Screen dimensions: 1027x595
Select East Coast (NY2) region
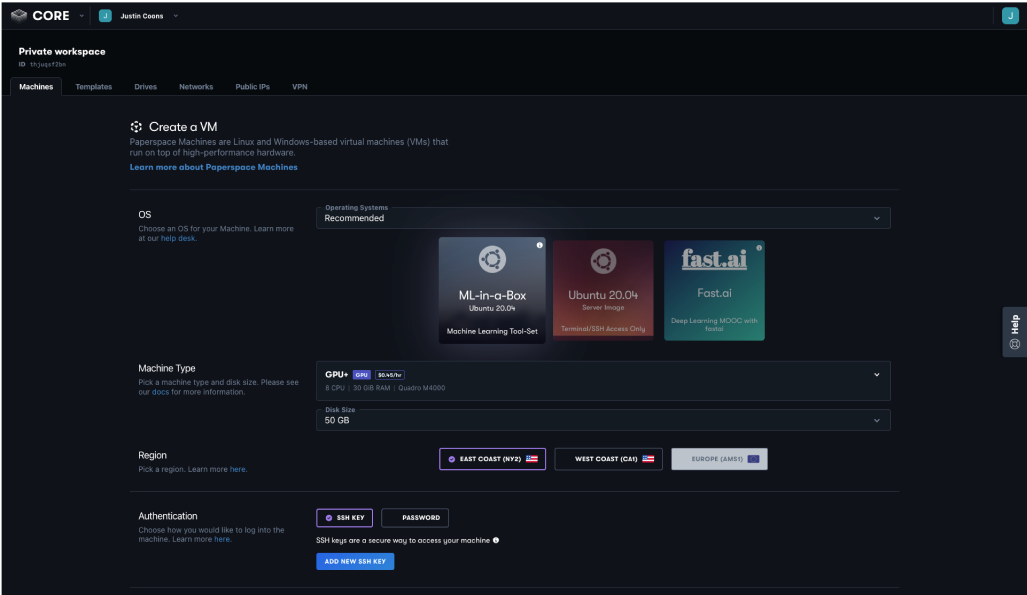pyautogui.click(x=493, y=459)
